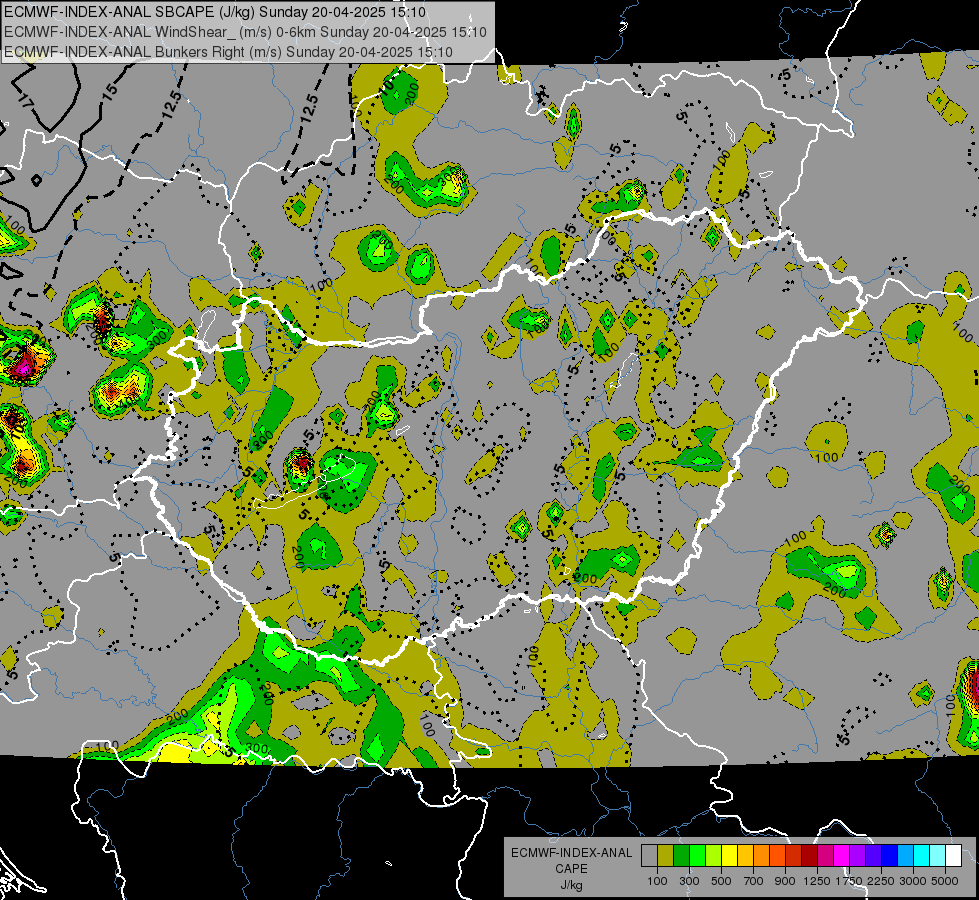Click the bright green legend swatch
This screenshot has width=979, height=900.
(x=697, y=855)
